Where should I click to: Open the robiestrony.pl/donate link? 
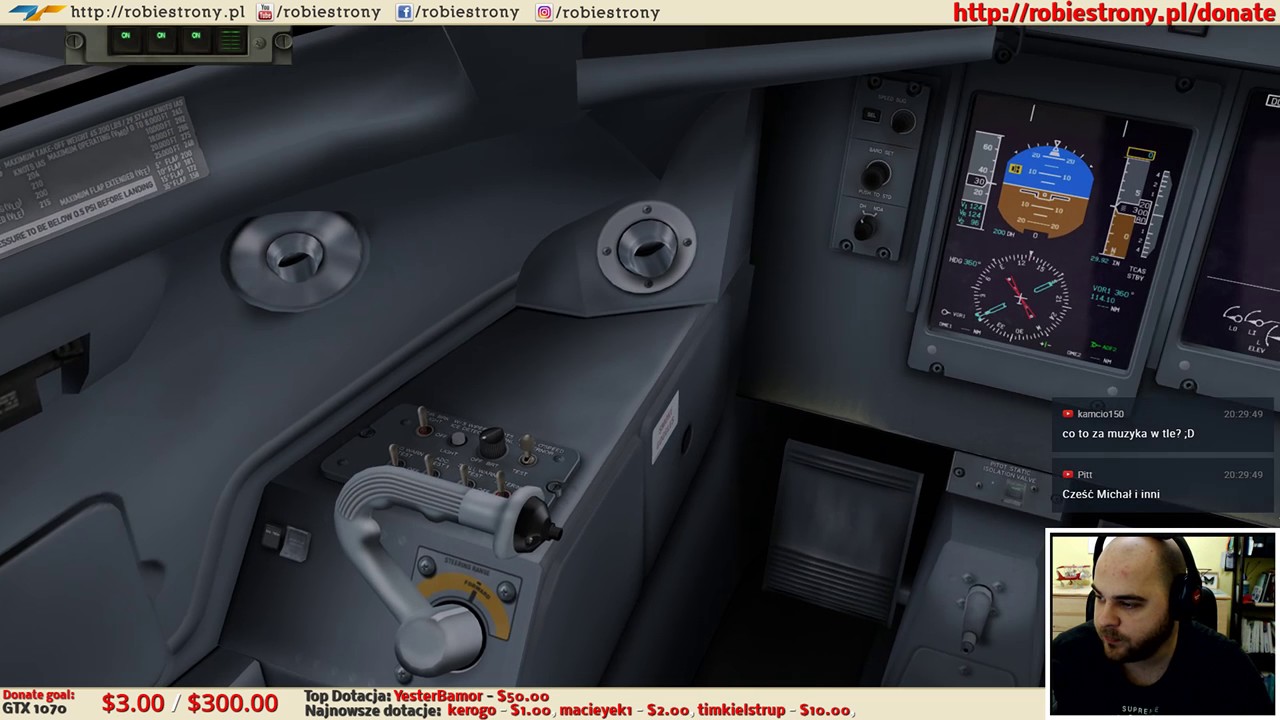pyautogui.click(x=1114, y=12)
